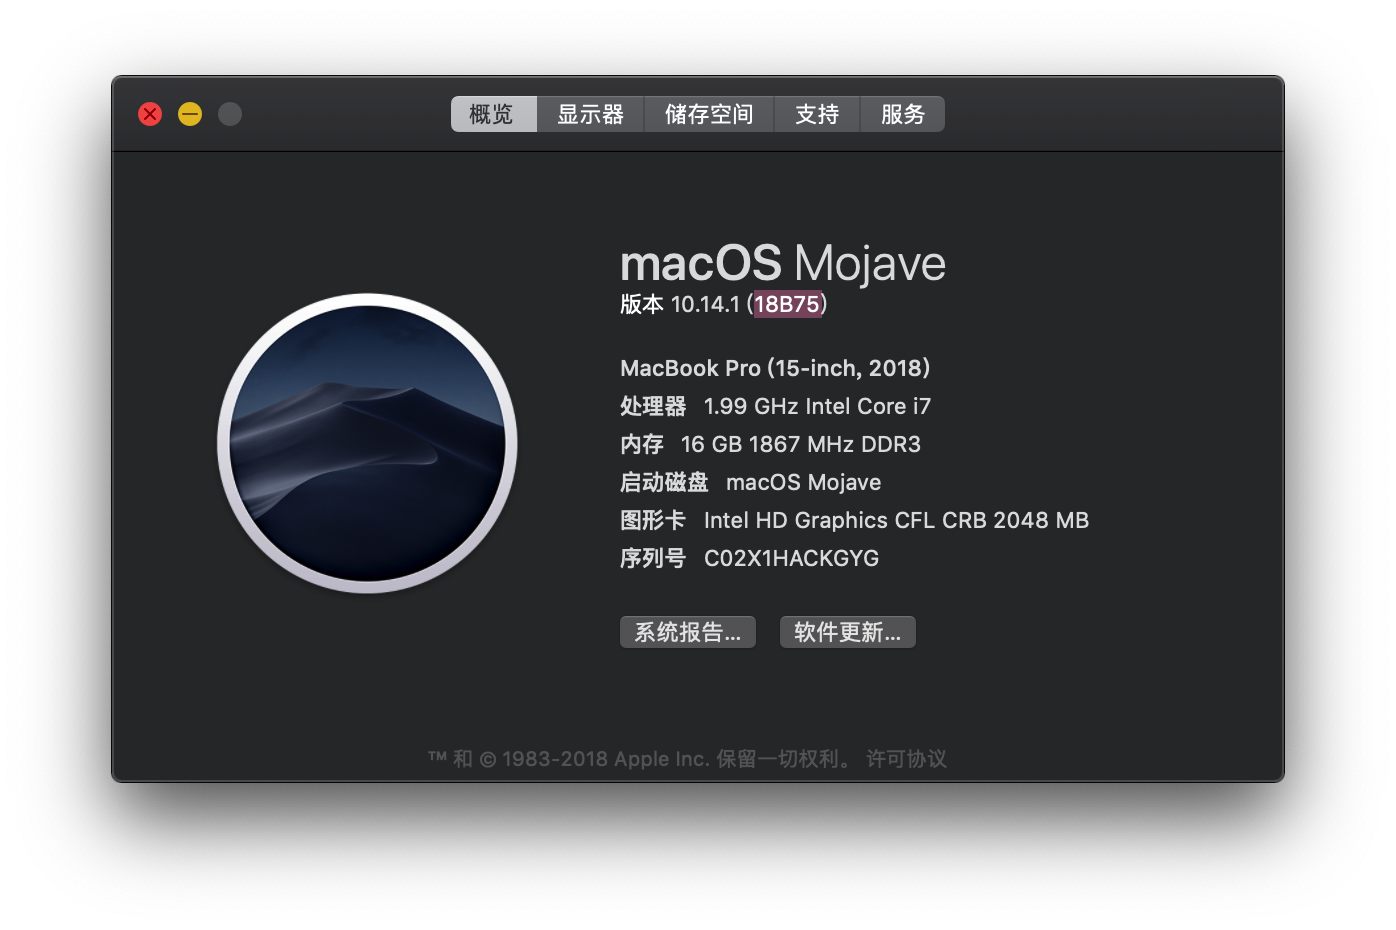Click highlighted build number 18B75

click(x=787, y=304)
